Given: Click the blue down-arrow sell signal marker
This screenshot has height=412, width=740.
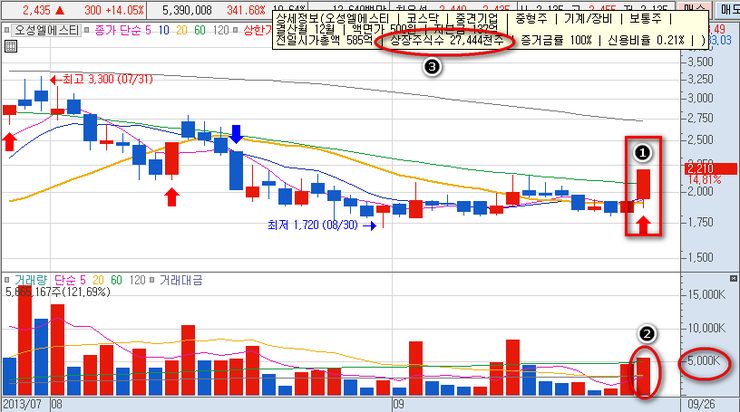Looking at the screenshot, I should tap(236, 134).
